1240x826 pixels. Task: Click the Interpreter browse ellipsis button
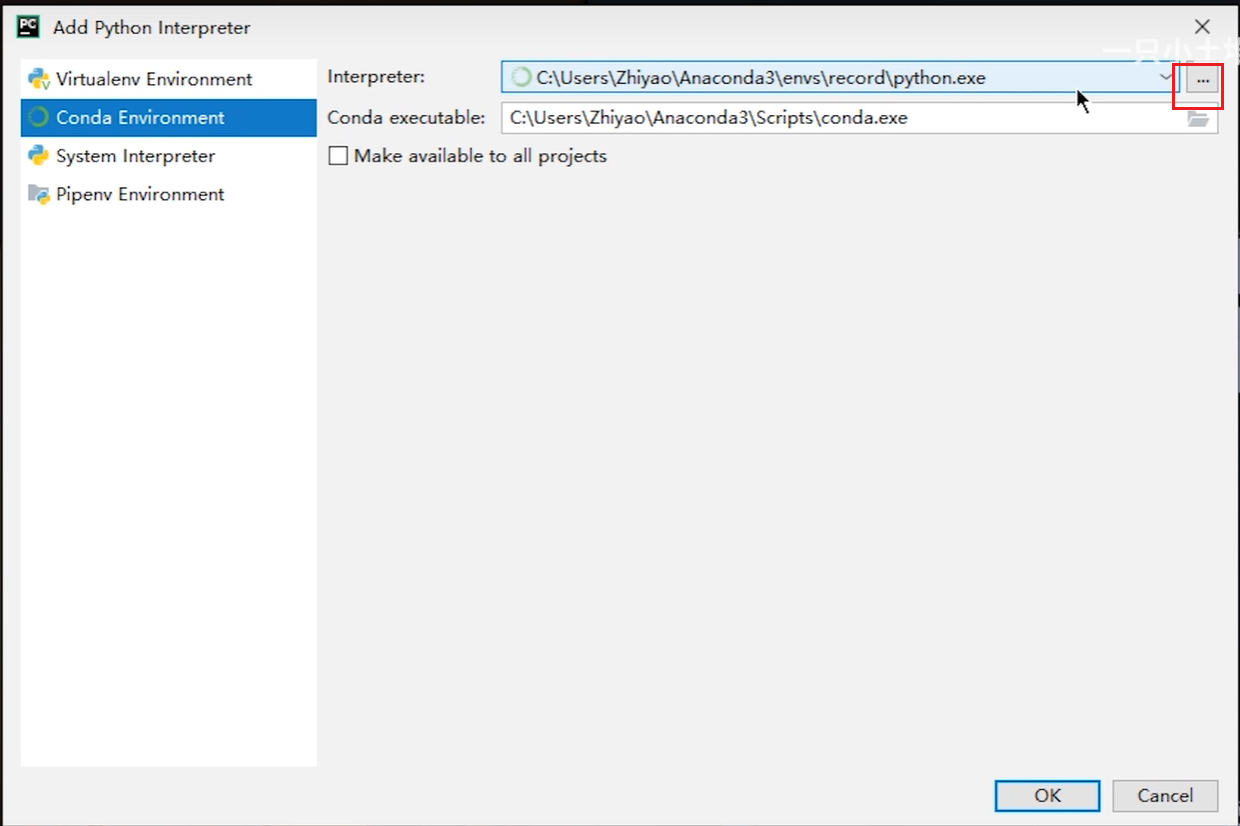click(1202, 78)
